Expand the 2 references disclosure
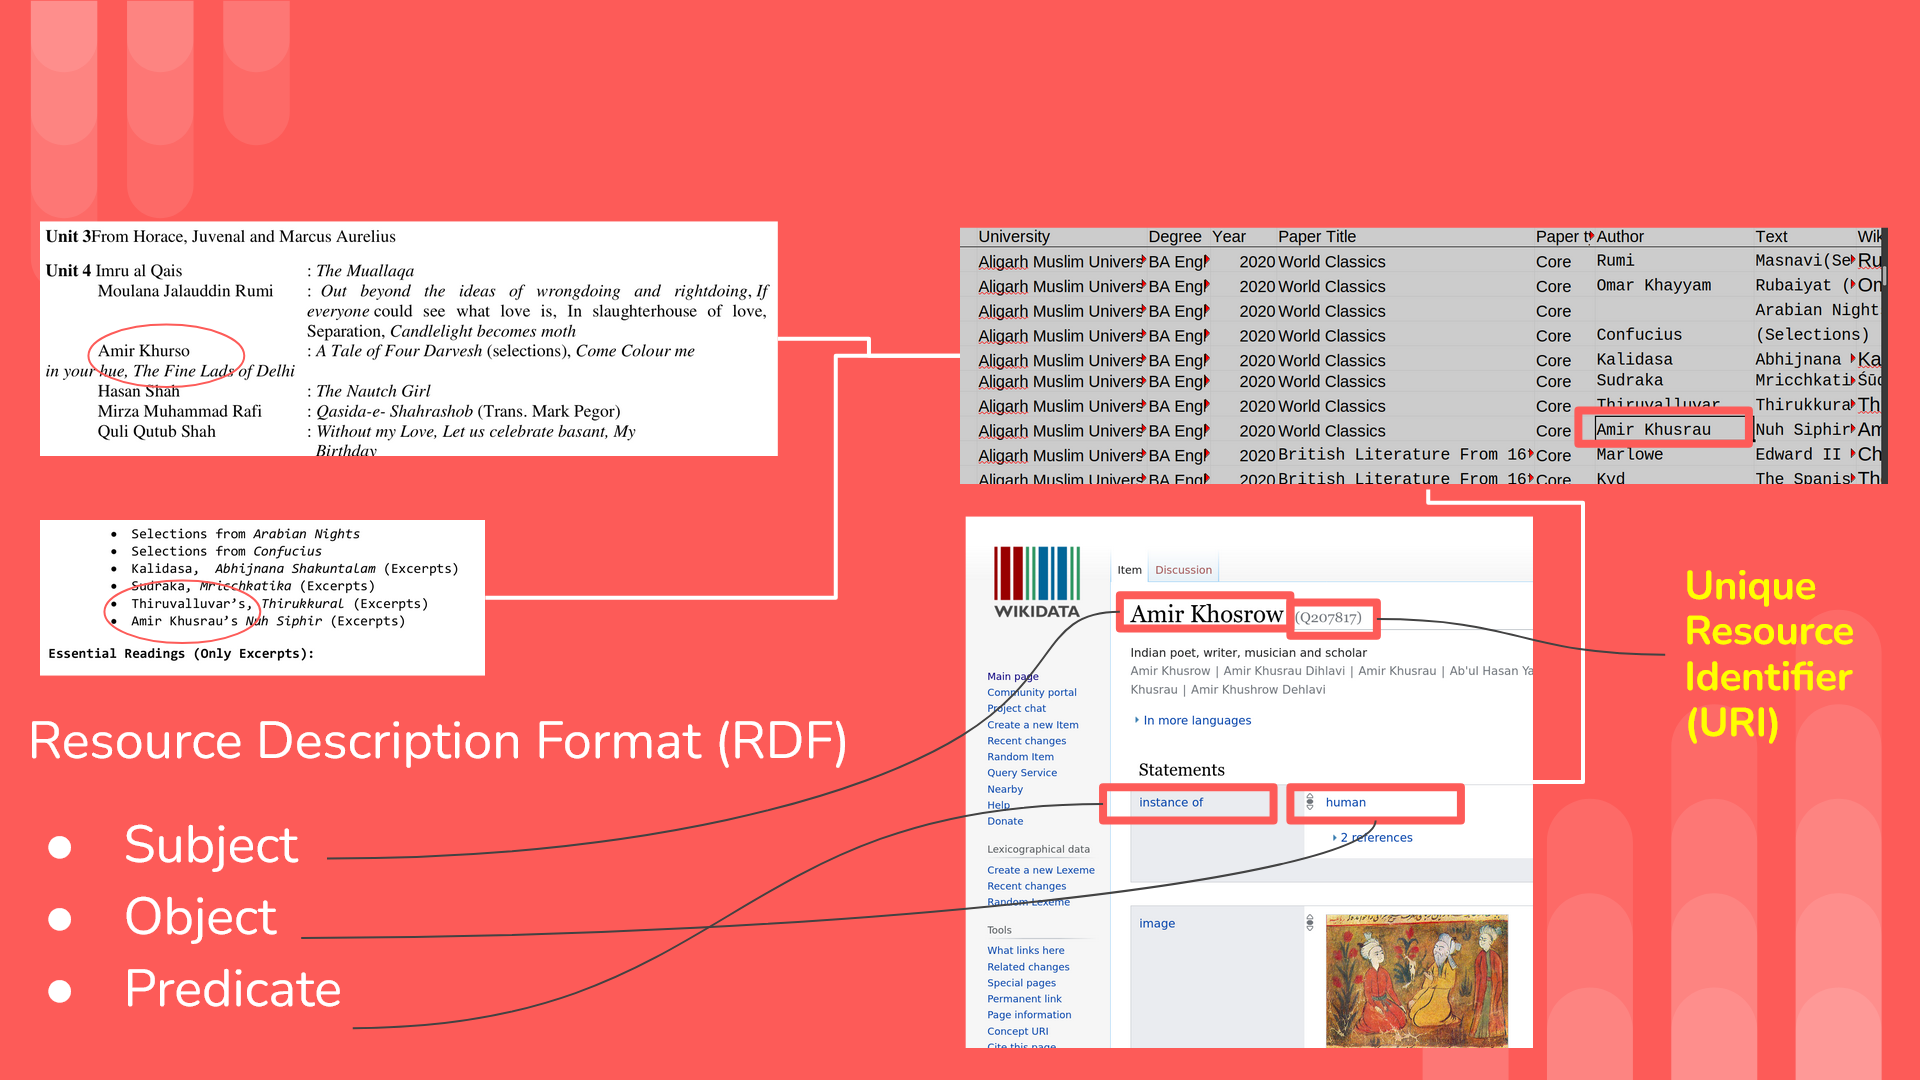This screenshot has height=1080, width=1920. pos(1375,838)
